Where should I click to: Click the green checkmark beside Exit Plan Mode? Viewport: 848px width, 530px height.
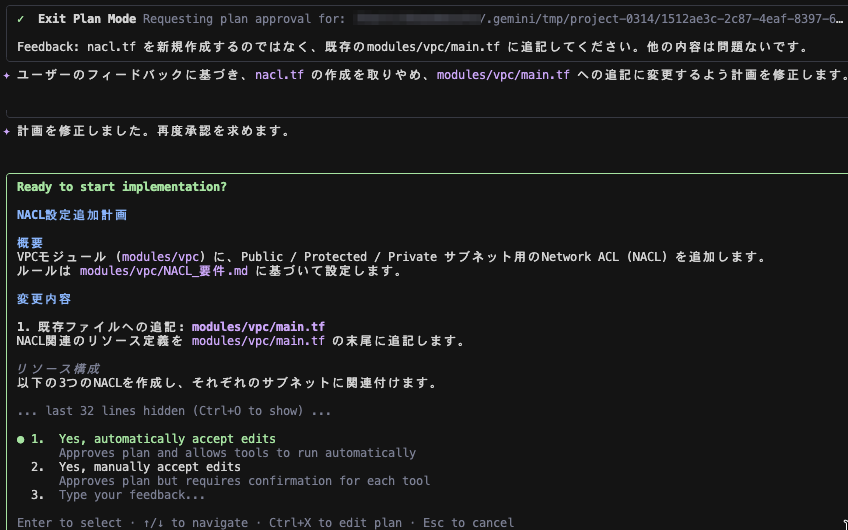pyautogui.click(x=22, y=19)
